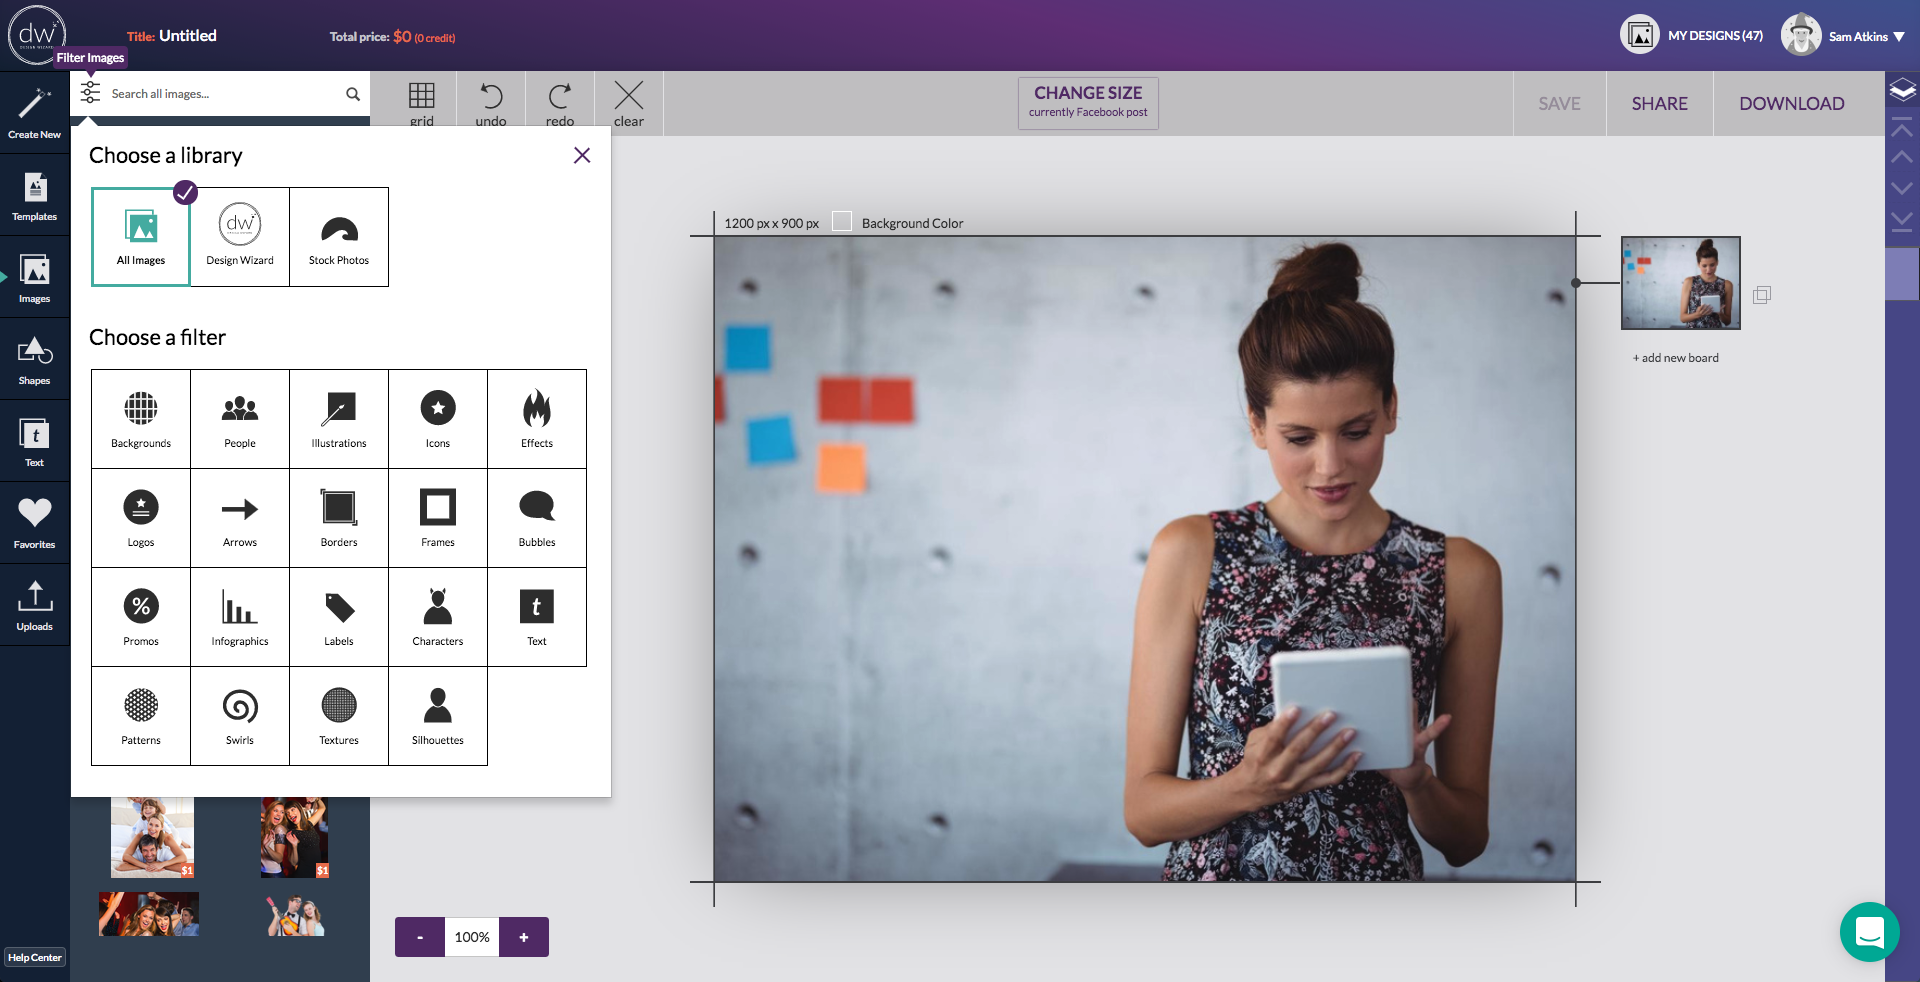Click the undo arrow in toolbar
Screen dimensions: 1920x982
(x=491, y=103)
